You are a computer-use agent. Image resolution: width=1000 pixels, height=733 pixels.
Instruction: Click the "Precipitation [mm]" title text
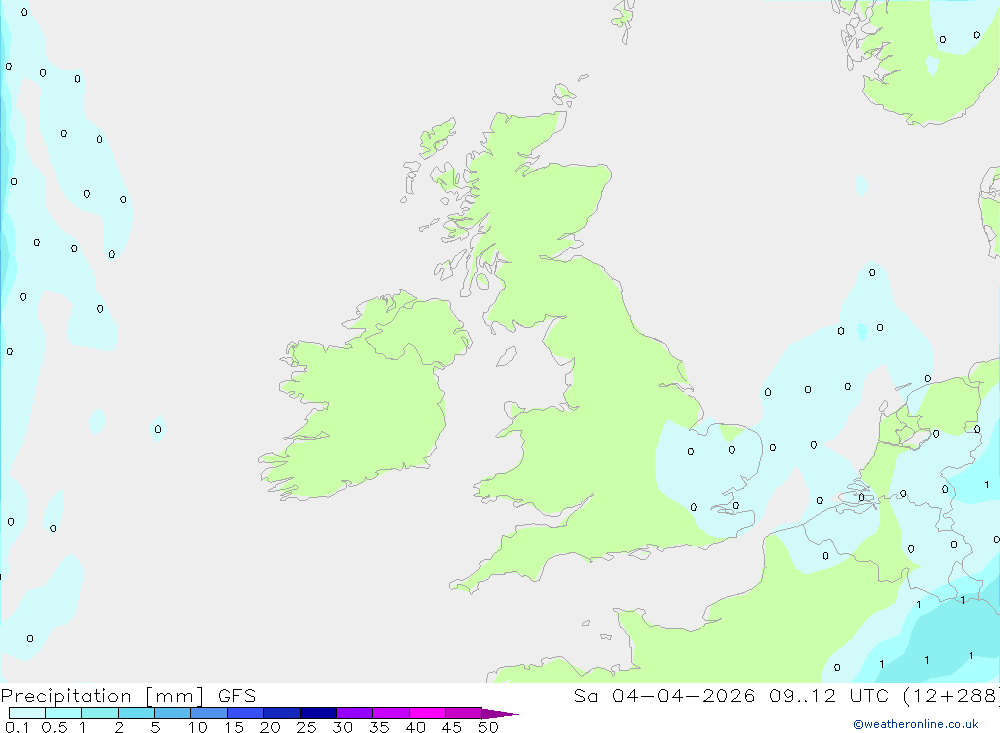coord(103,696)
